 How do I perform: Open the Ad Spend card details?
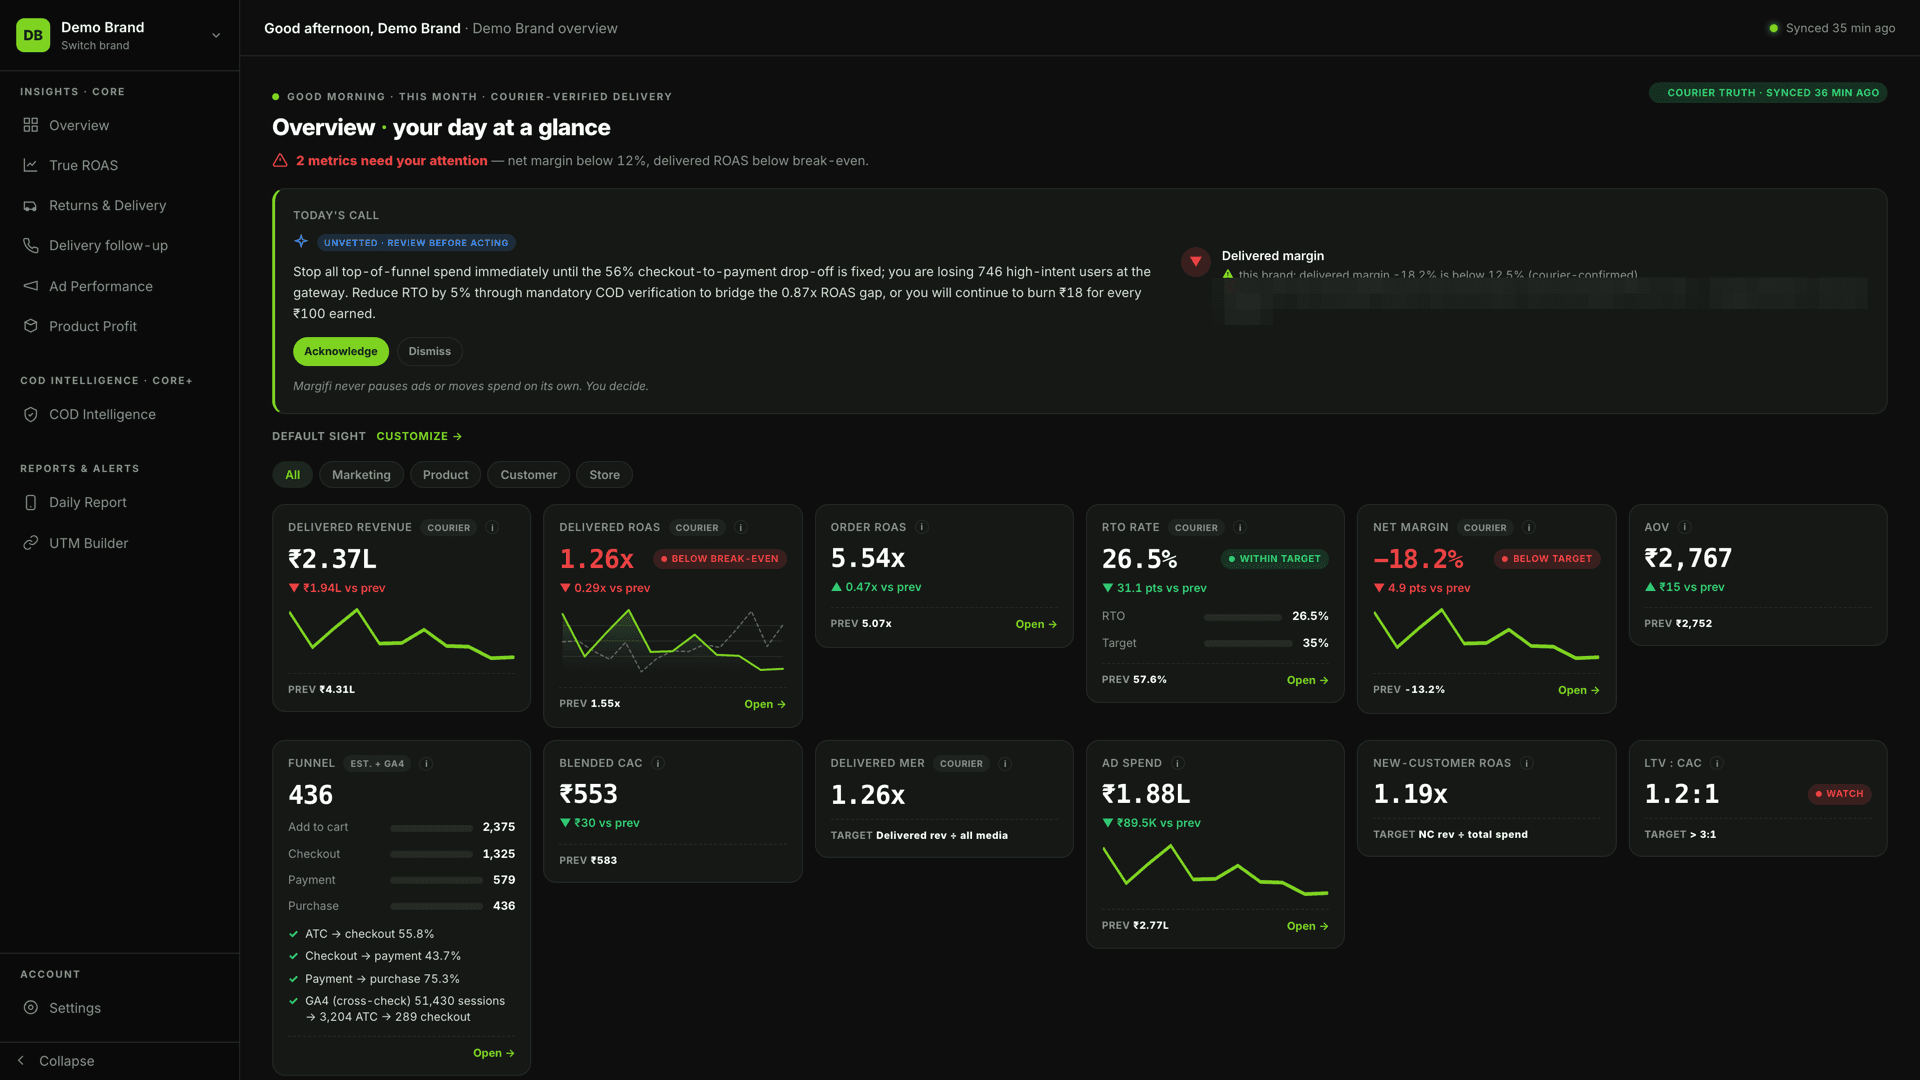tap(1307, 927)
